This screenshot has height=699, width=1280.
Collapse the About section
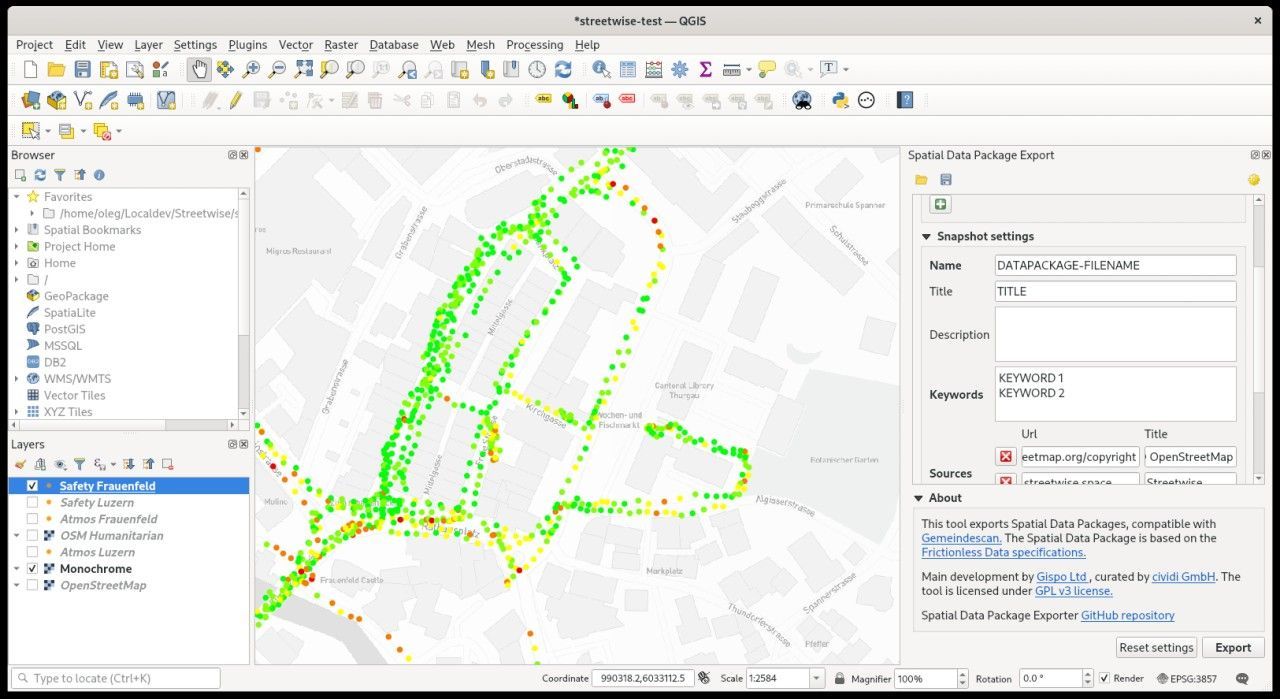click(x=919, y=498)
